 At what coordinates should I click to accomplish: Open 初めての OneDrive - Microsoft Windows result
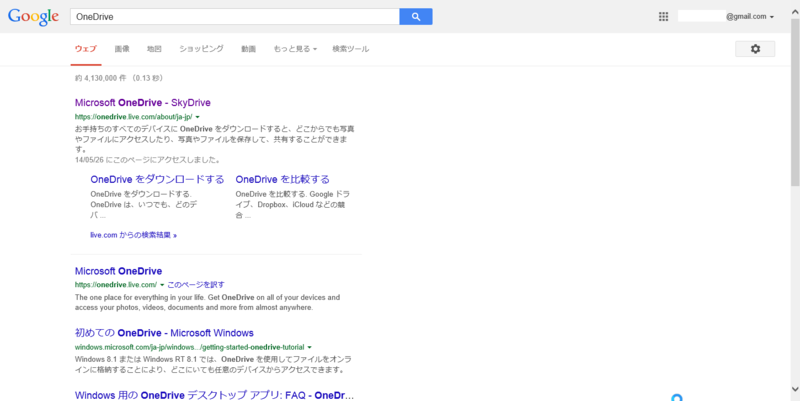click(x=164, y=333)
